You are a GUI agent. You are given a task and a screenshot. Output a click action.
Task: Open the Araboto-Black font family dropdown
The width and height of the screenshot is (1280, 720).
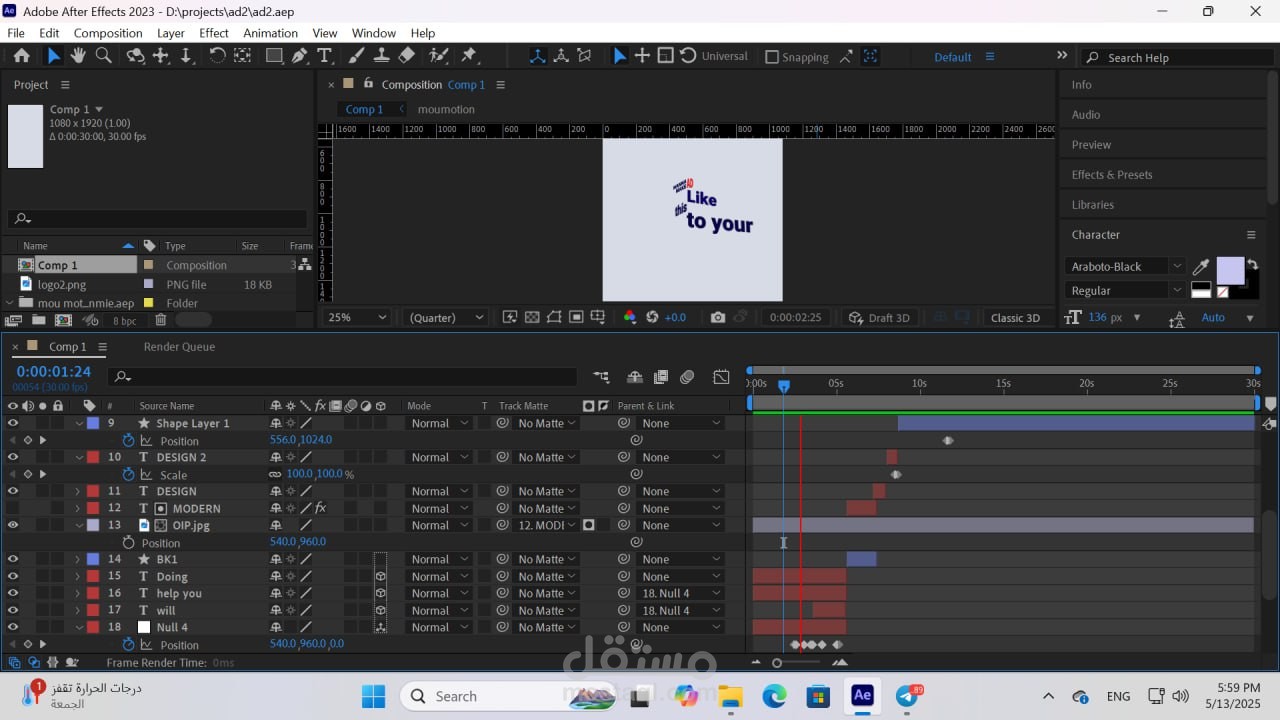point(1125,266)
